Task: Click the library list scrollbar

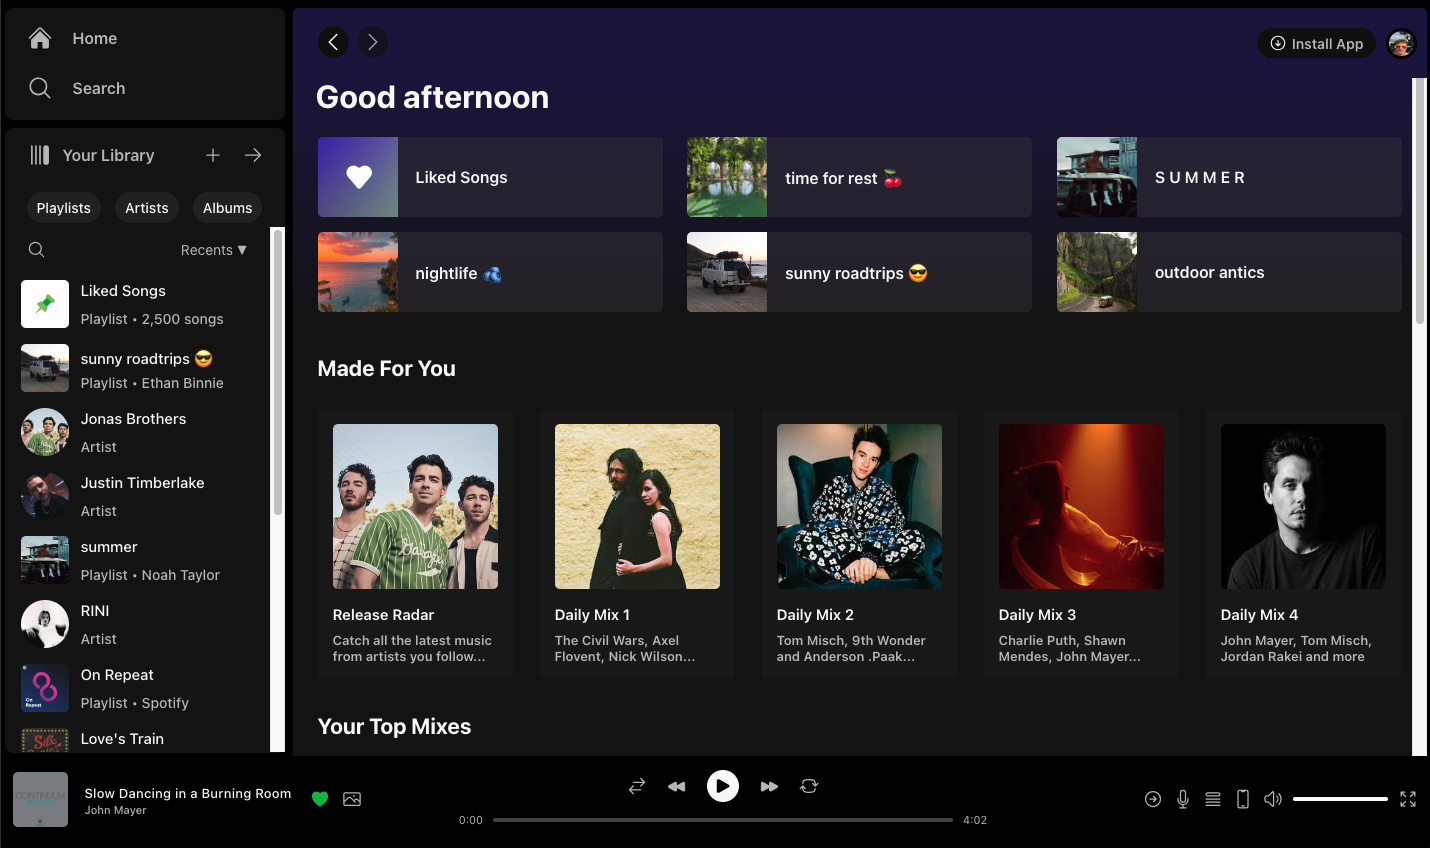Action: [278, 371]
